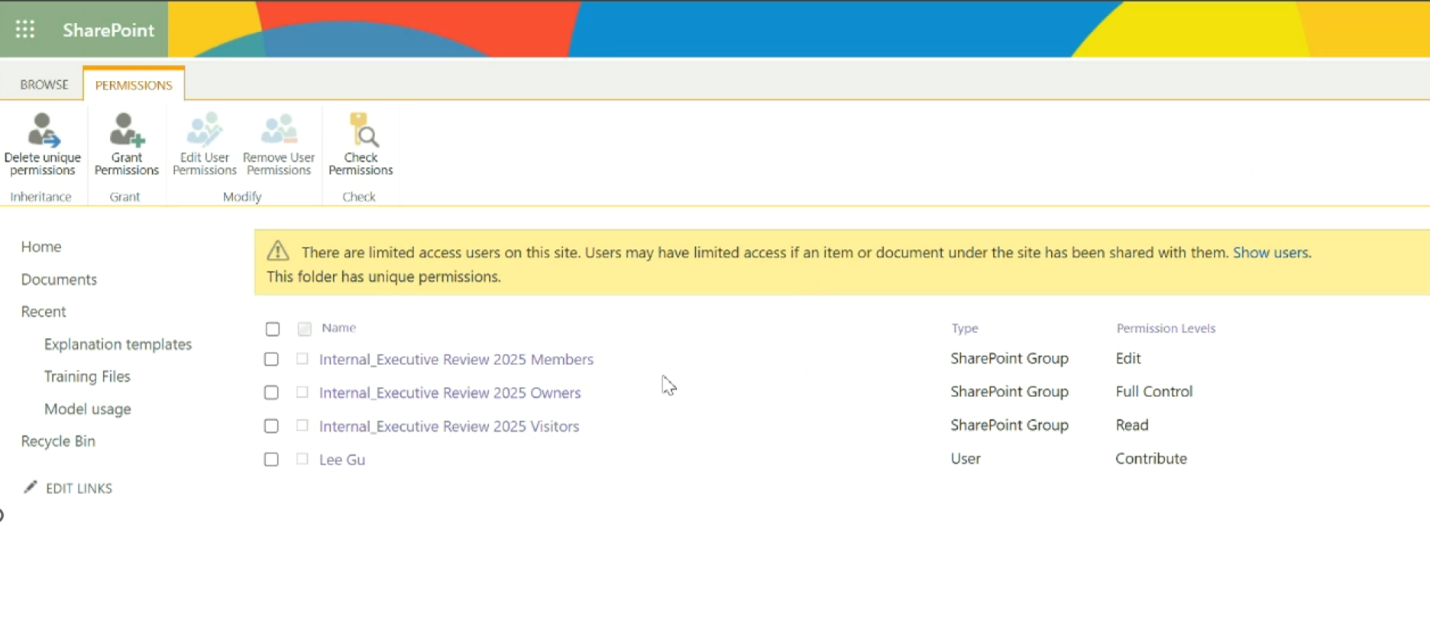
Task: Click the pencil icon next to EDIT LINKS
Action: coord(30,487)
